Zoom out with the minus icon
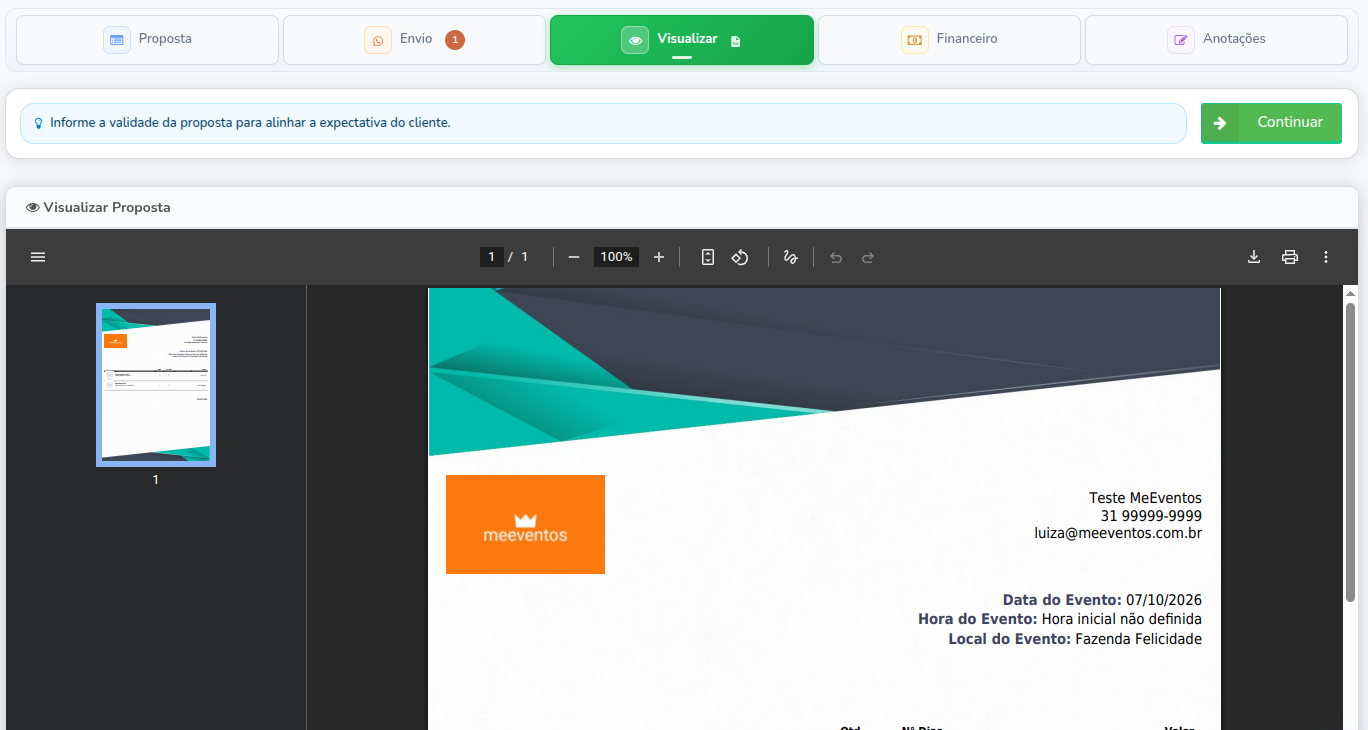Image resolution: width=1368 pixels, height=730 pixels. click(x=574, y=257)
